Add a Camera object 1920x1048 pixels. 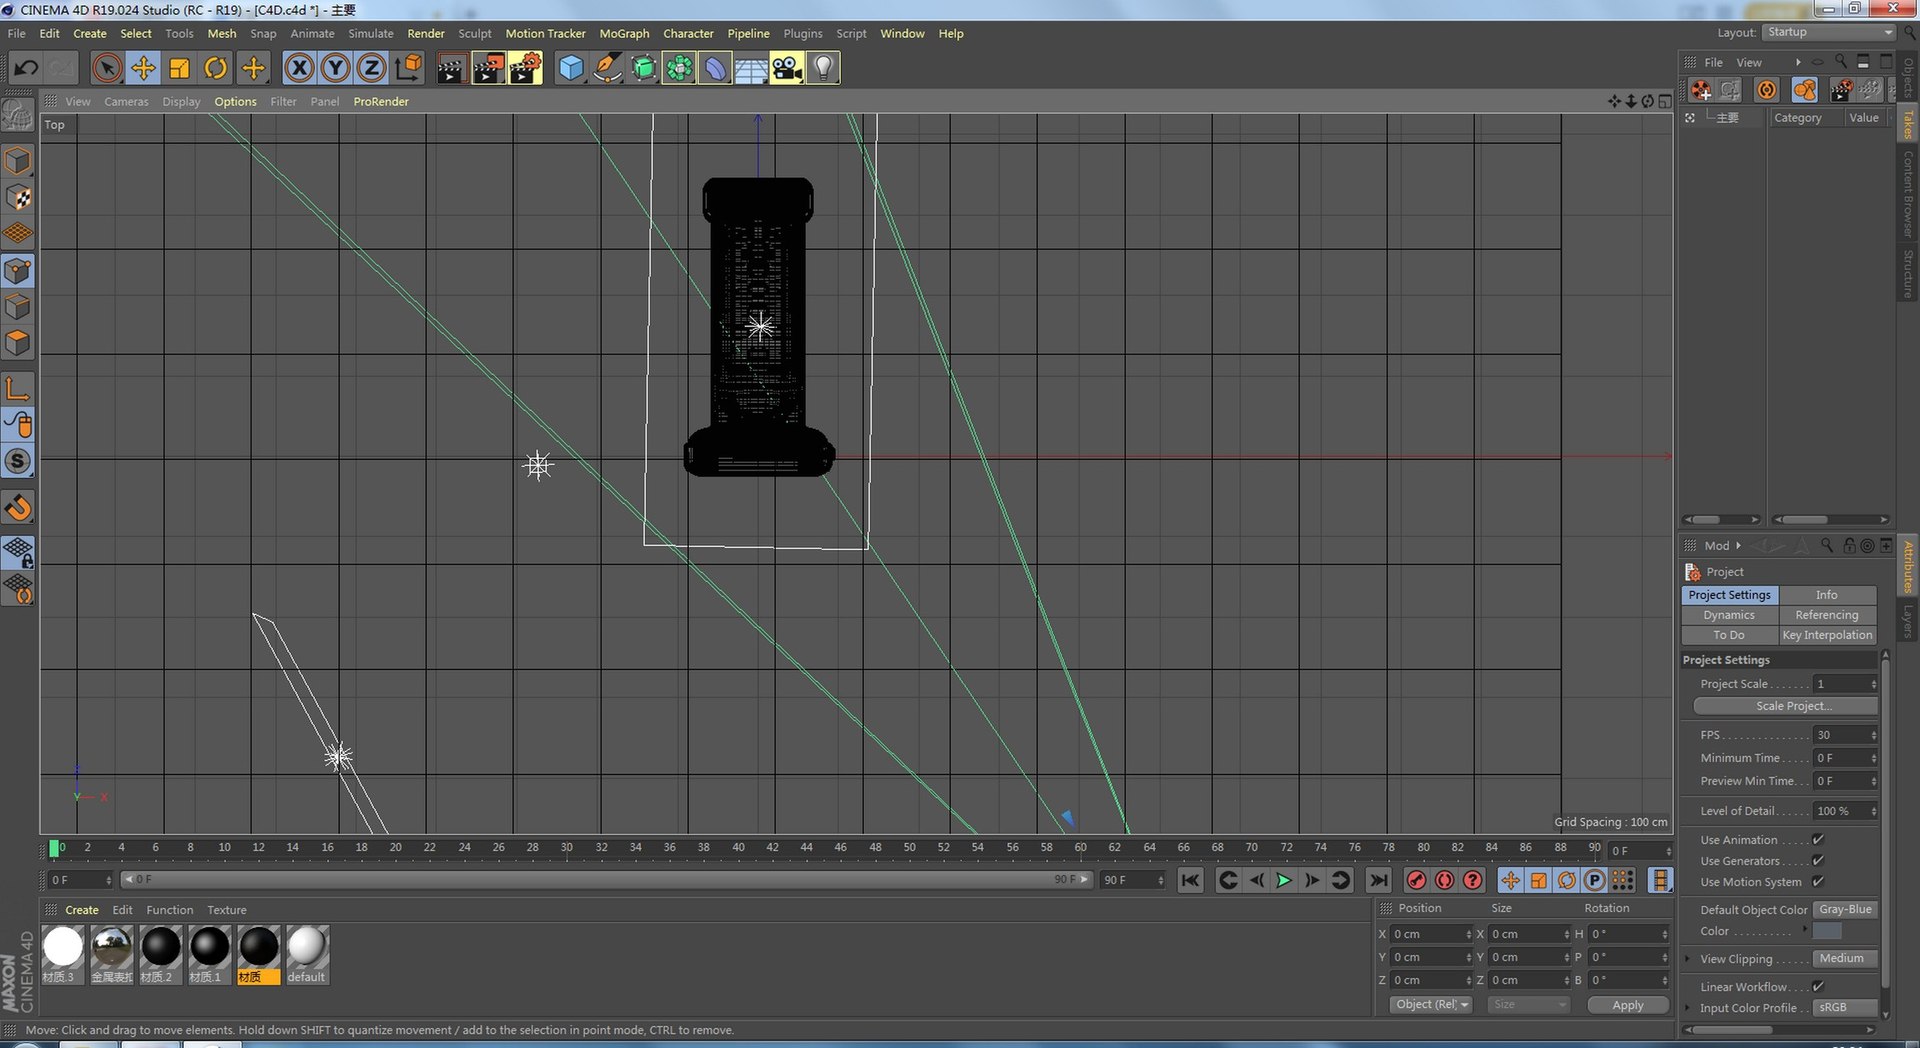point(786,68)
